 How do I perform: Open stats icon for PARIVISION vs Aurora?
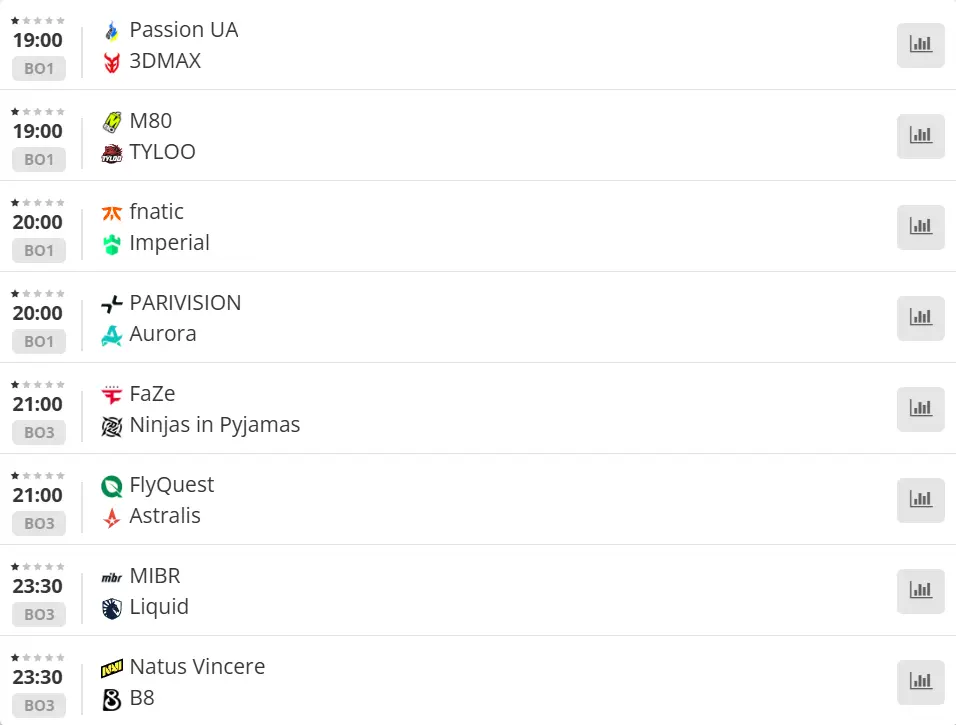click(920, 318)
